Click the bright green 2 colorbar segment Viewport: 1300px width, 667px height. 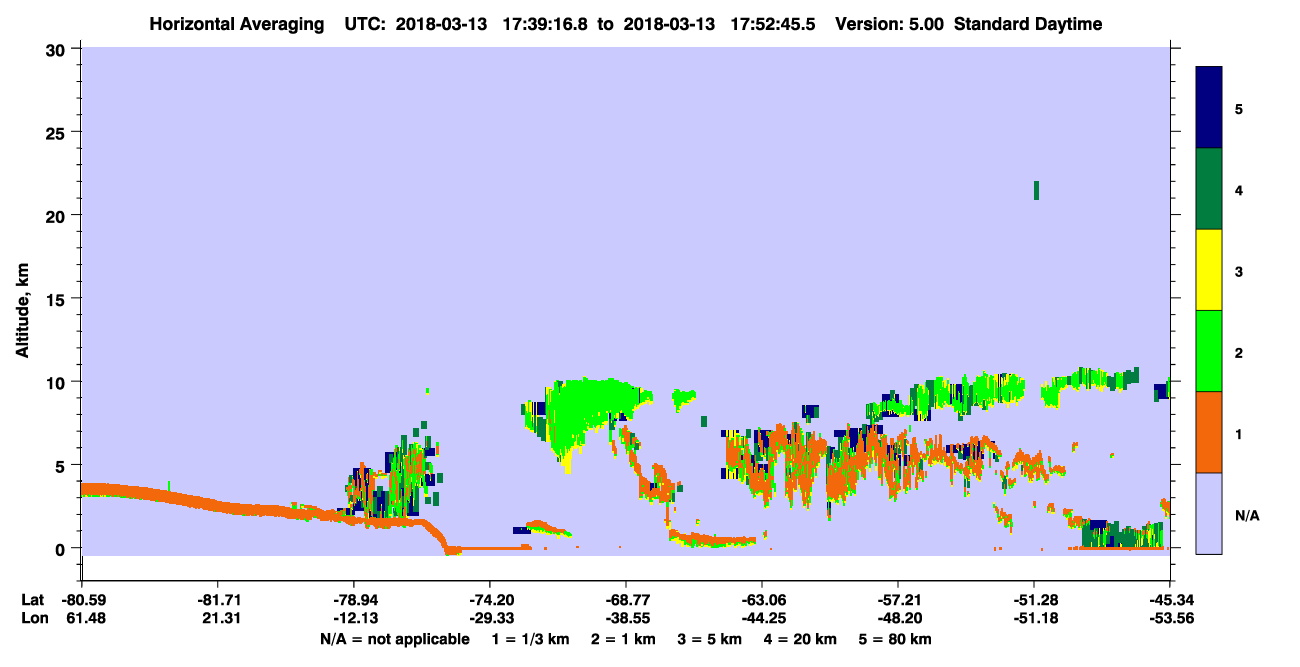click(1209, 351)
